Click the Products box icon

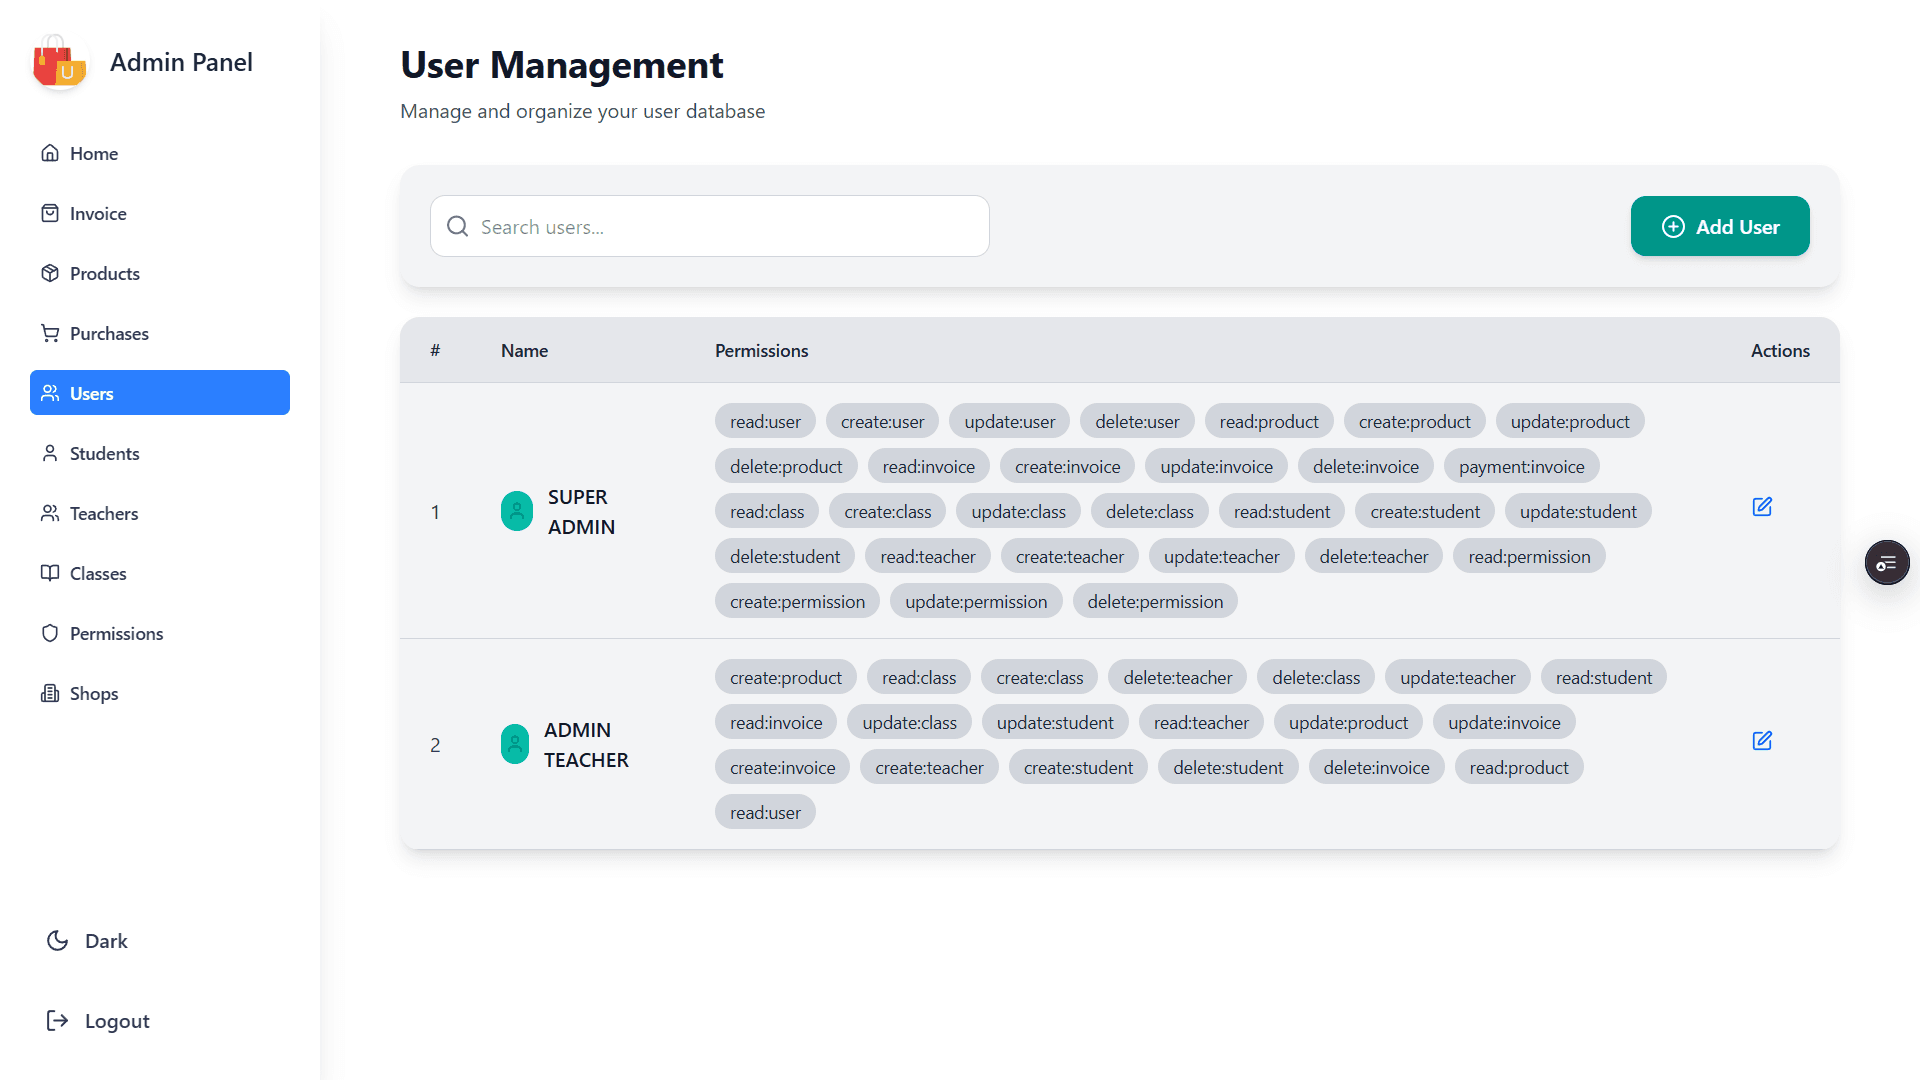(x=50, y=273)
